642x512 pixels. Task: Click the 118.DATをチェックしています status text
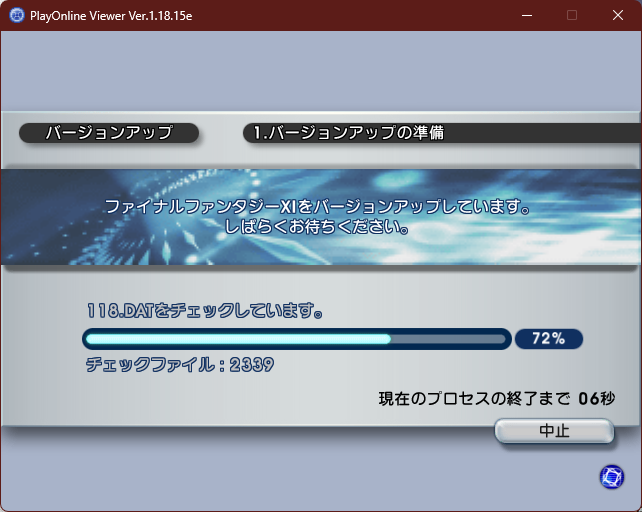[x=205, y=310]
